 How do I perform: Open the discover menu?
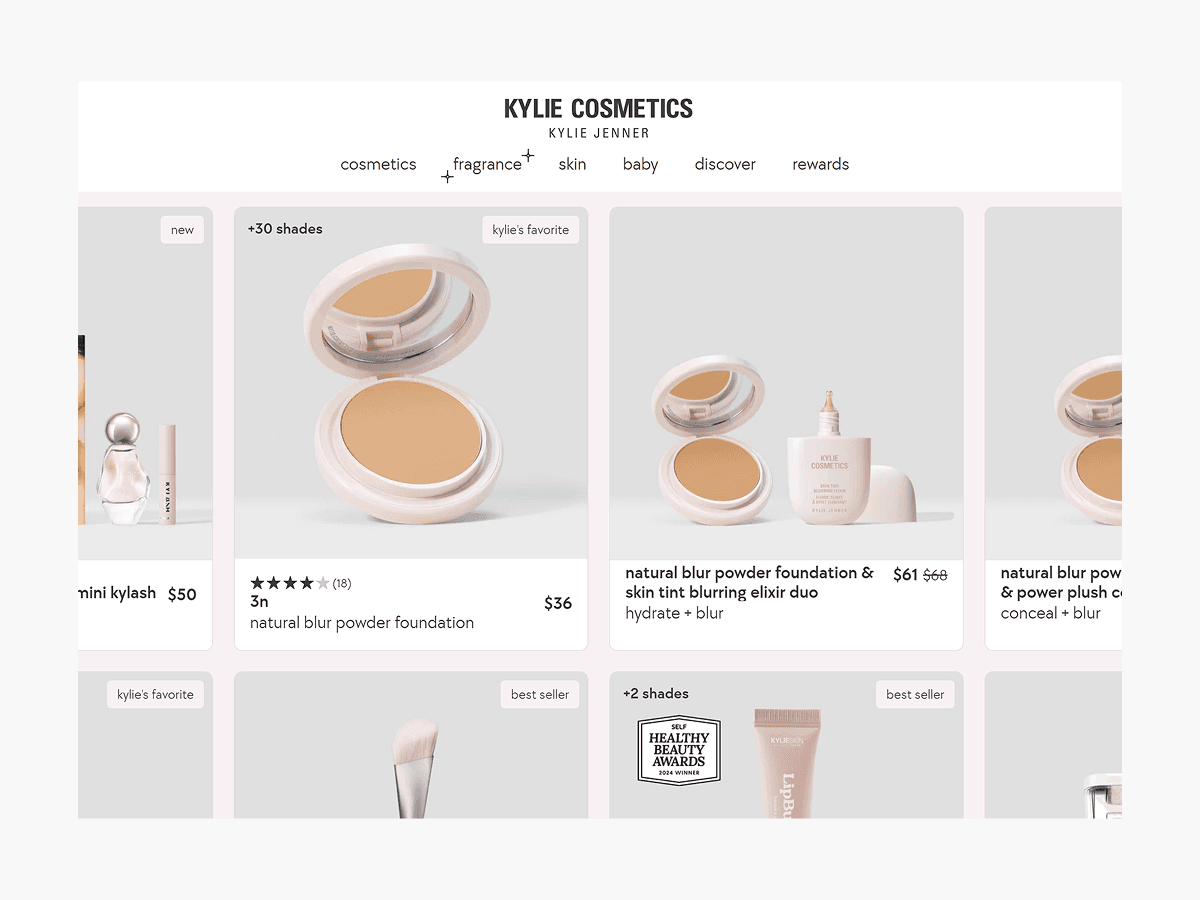[725, 164]
